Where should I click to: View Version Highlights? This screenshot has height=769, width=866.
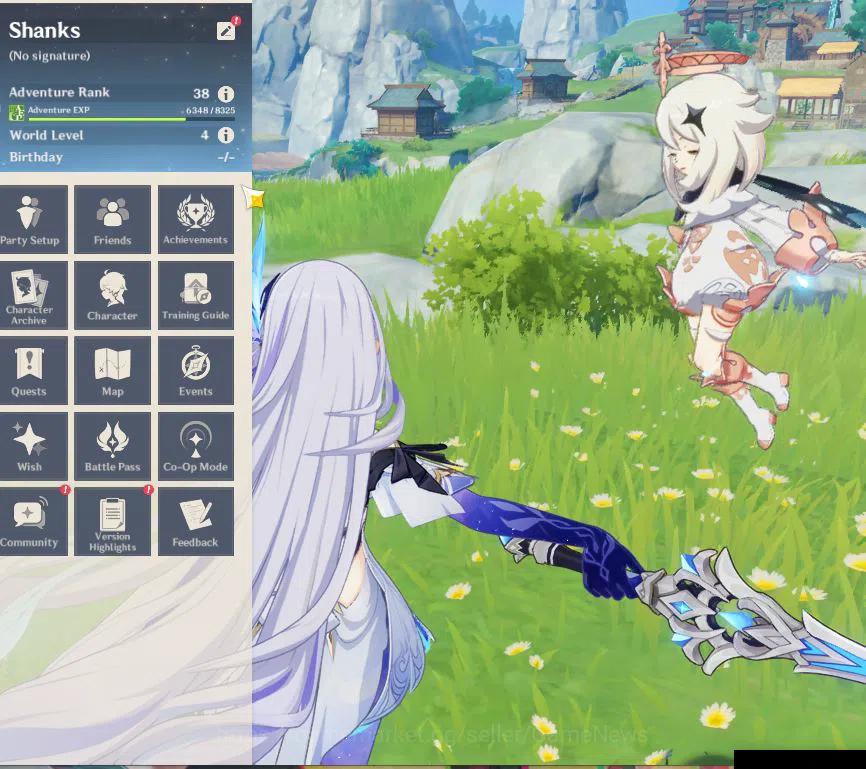[113, 522]
